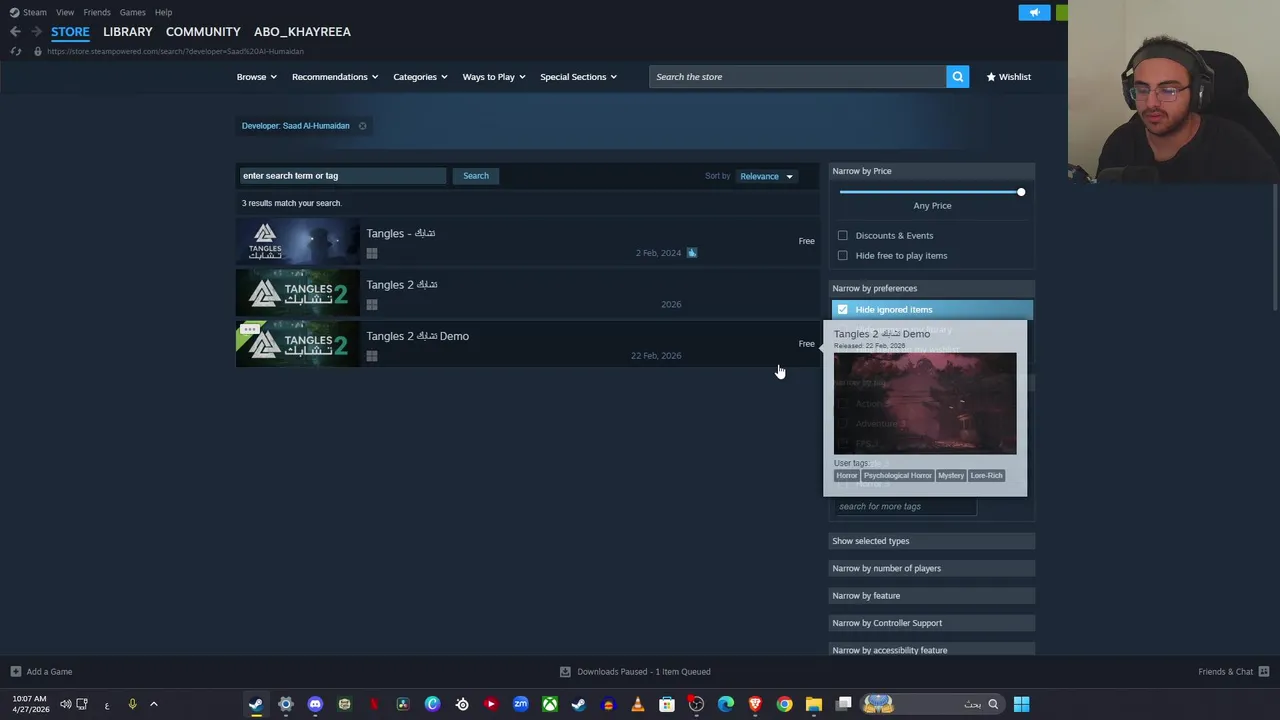Image resolution: width=1280 pixels, height=720 pixels.
Task: Open the Sort by Relevance dropdown
Action: coord(766,176)
